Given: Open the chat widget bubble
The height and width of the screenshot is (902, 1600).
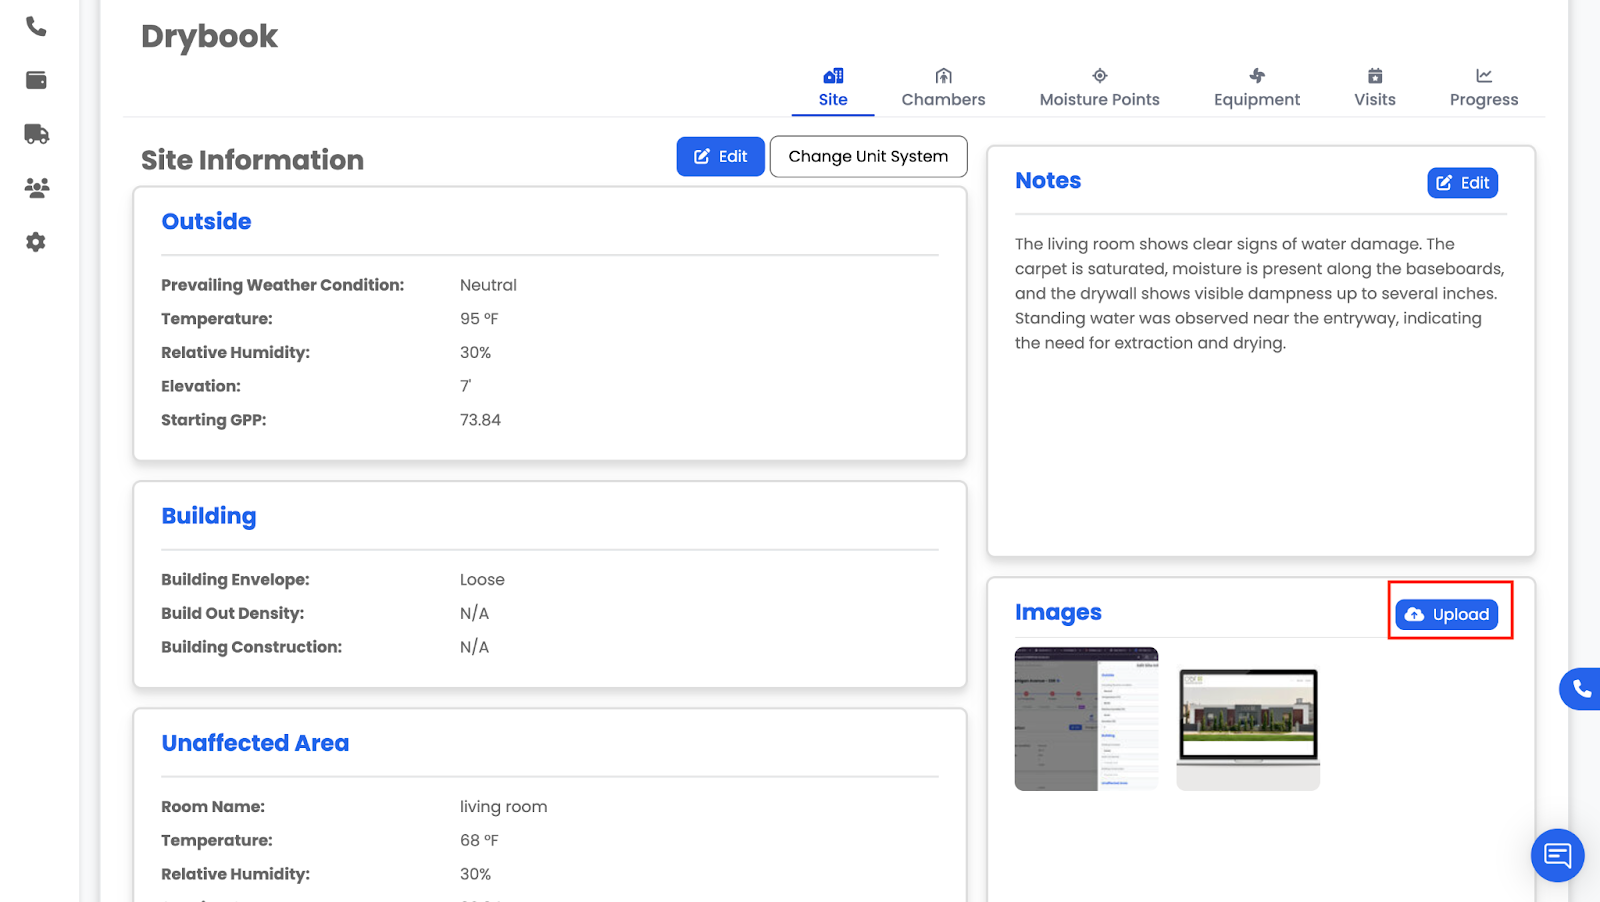Looking at the screenshot, I should pyautogui.click(x=1557, y=855).
